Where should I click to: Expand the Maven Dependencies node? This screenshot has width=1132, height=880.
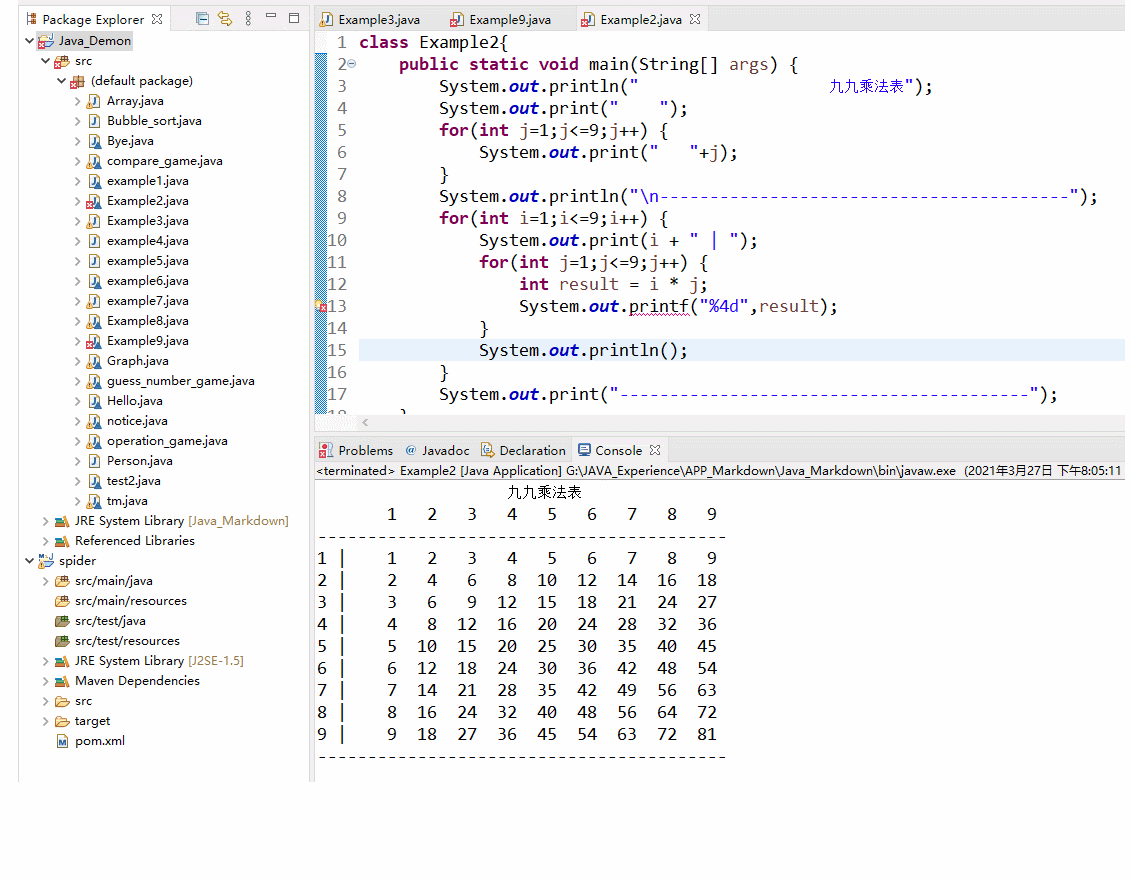tap(44, 680)
